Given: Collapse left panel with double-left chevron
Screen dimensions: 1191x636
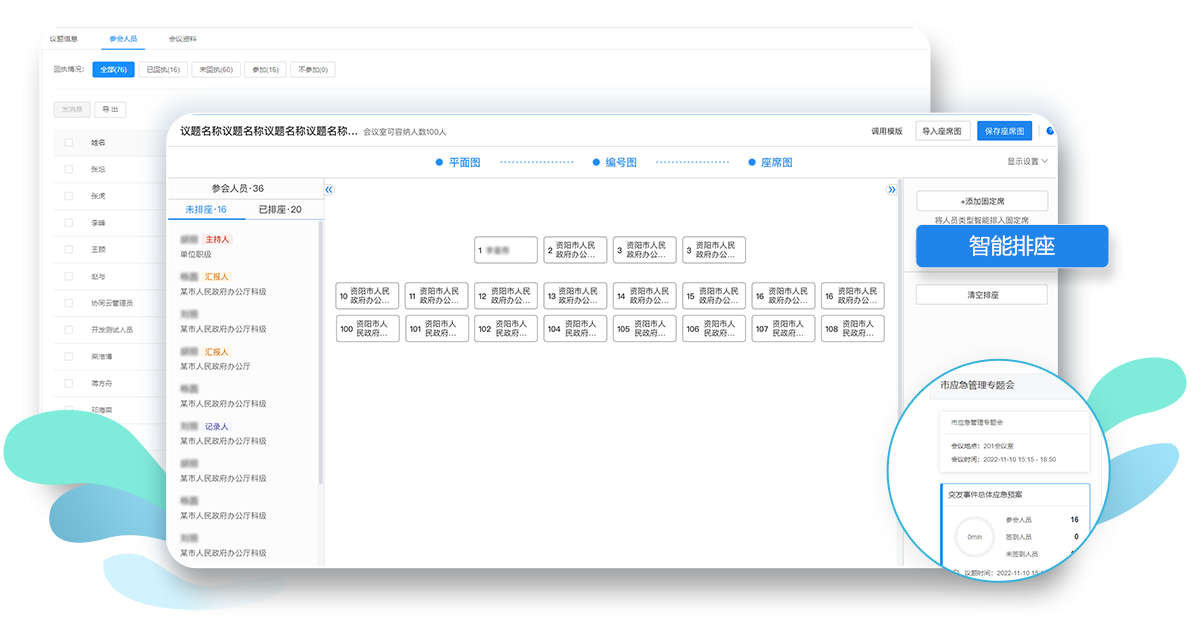Looking at the screenshot, I should (x=329, y=189).
